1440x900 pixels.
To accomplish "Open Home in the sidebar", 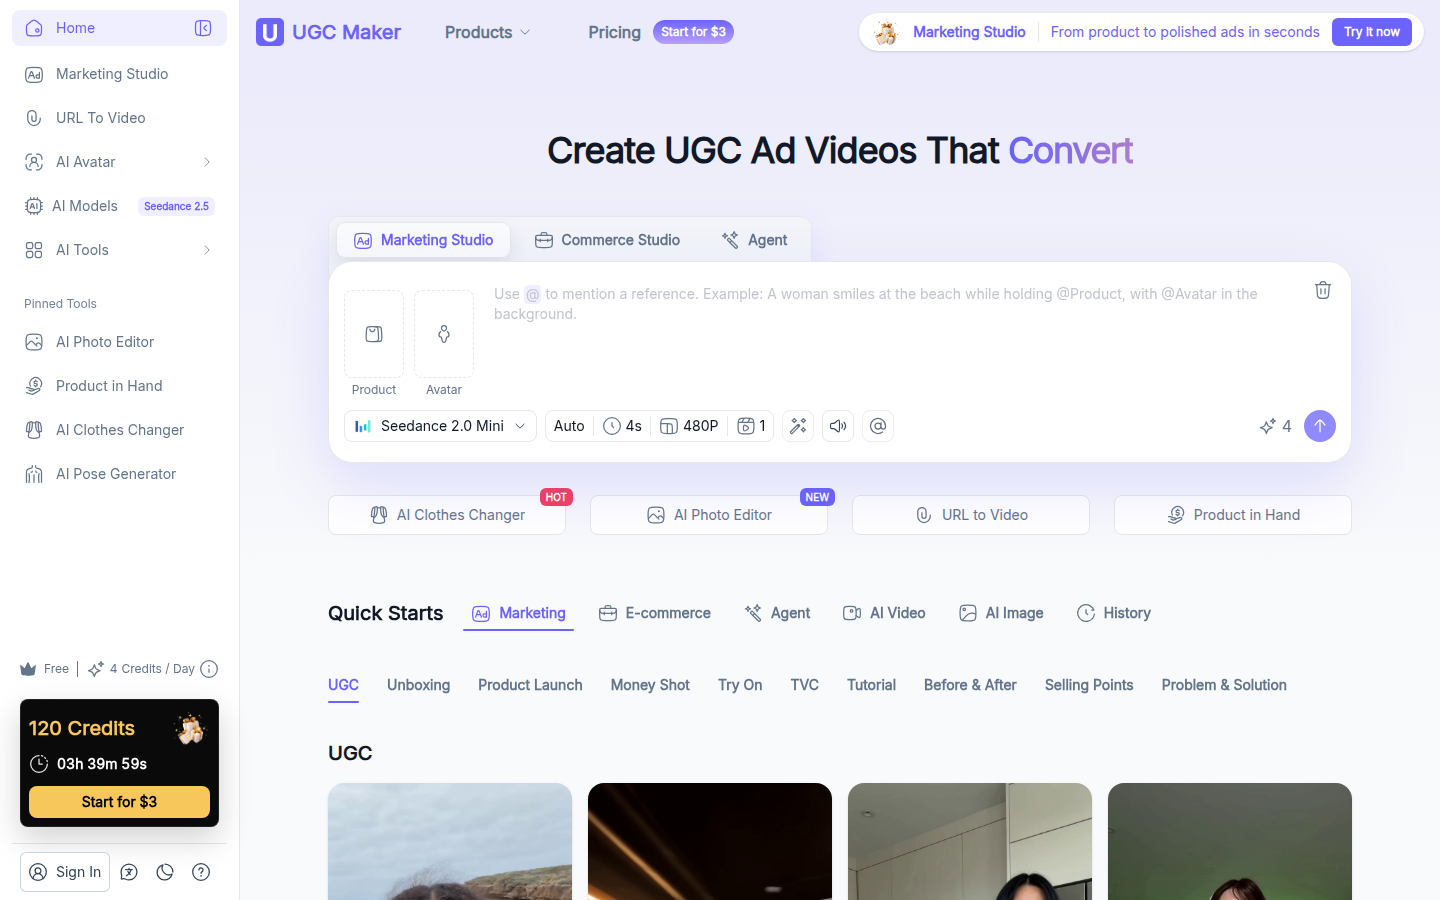I will pyautogui.click(x=119, y=28).
